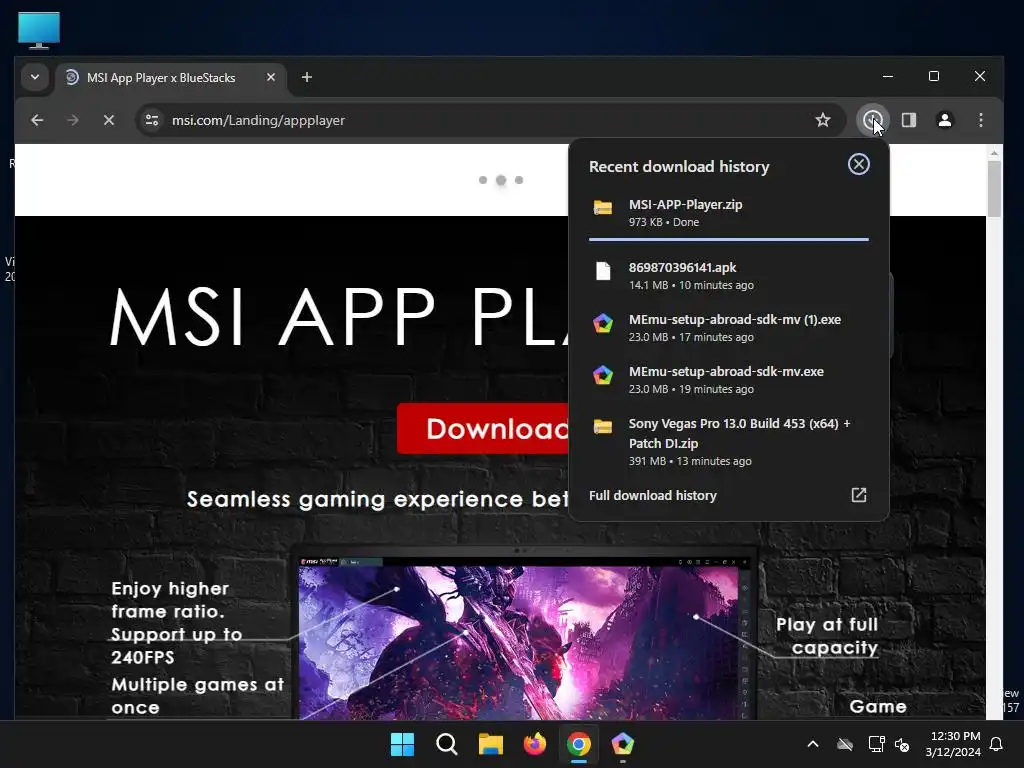This screenshot has height=768, width=1024.
Task: Click the red Download button on page
Action: click(483, 428)
